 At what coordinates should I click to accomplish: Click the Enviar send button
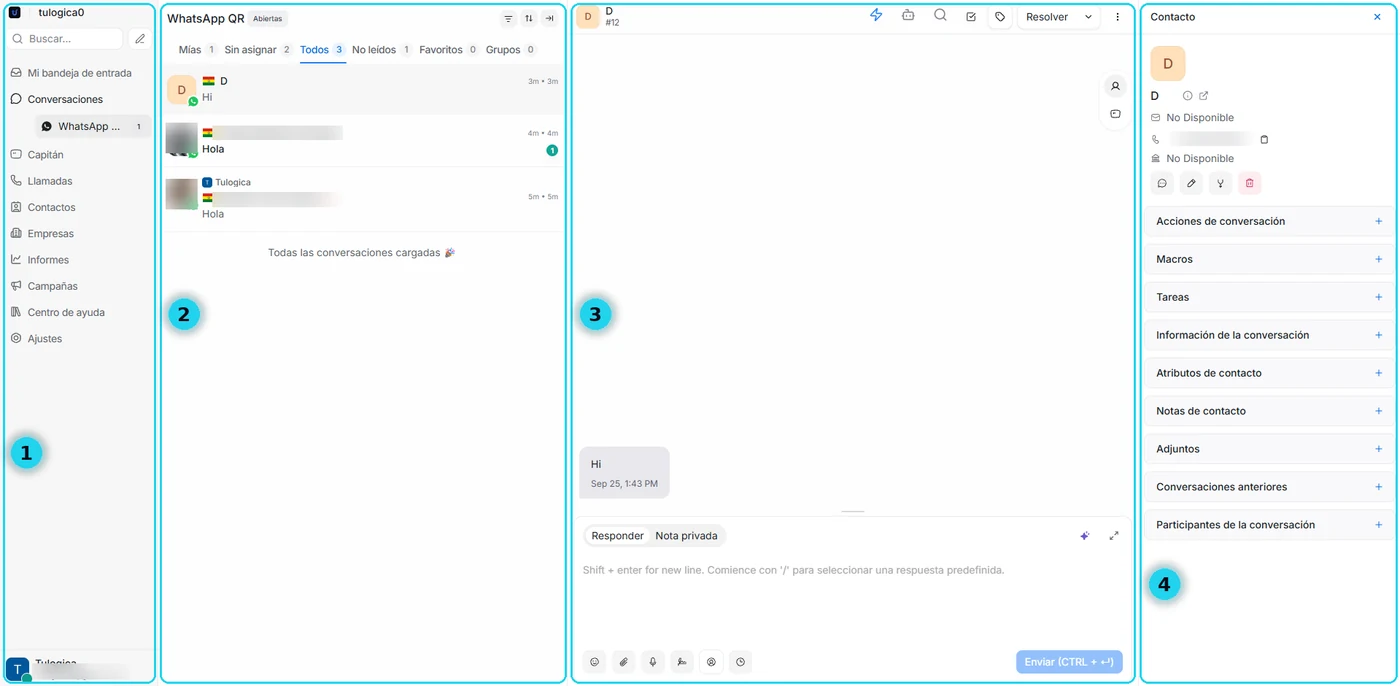click(1069, 662)
